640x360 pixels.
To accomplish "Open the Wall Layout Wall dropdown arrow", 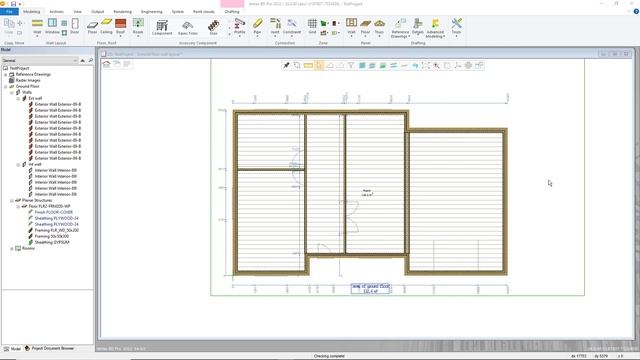I will tap(37, 36).
